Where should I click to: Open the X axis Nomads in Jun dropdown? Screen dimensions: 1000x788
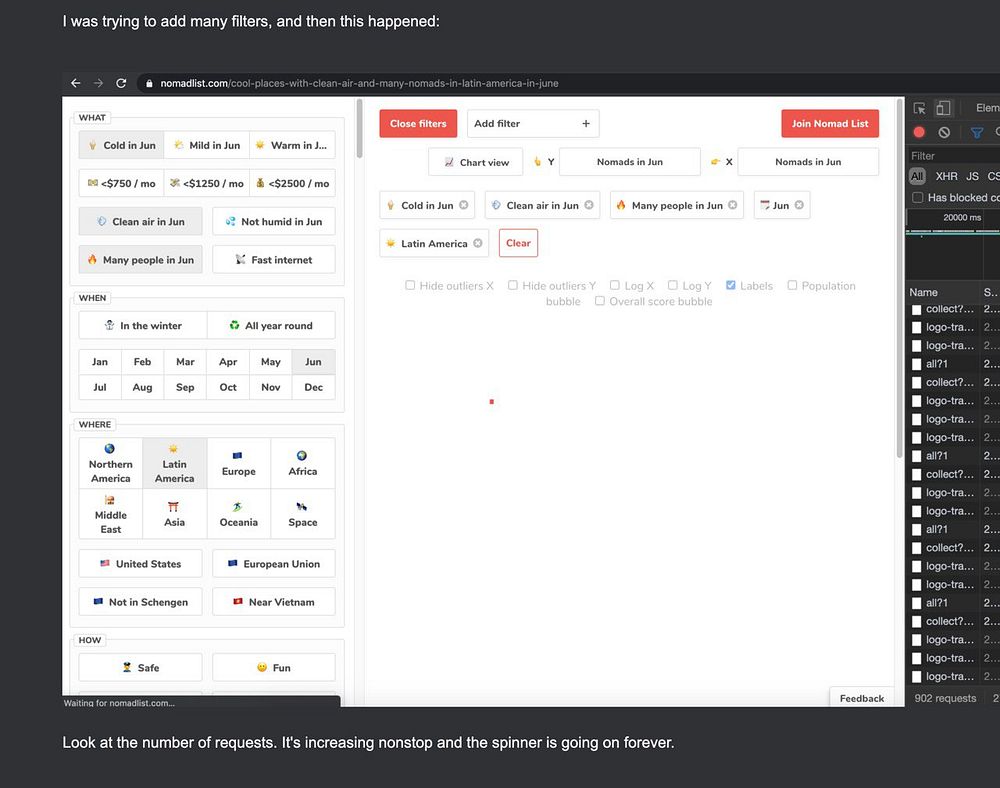(808, 162)
